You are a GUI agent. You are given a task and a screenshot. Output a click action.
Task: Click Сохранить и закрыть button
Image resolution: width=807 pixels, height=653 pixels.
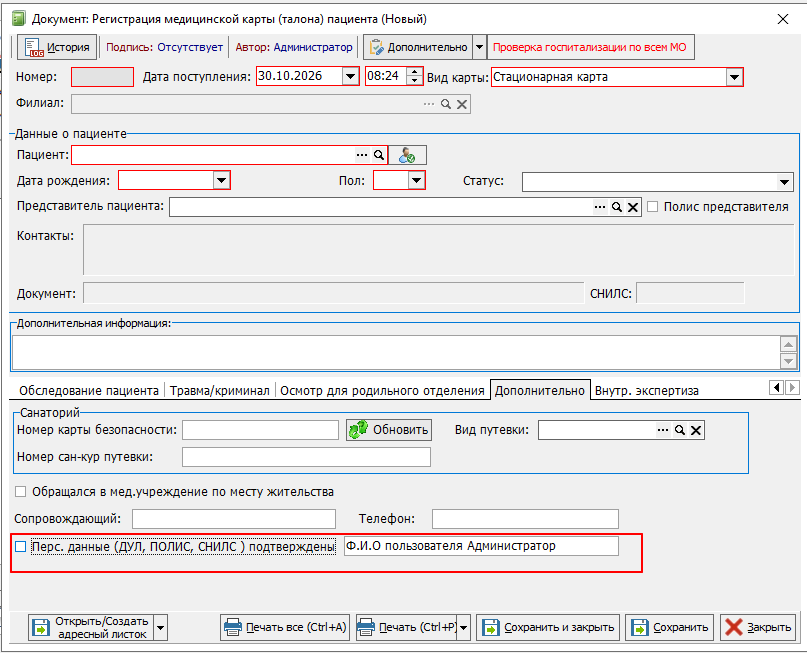tap(548, 628)
